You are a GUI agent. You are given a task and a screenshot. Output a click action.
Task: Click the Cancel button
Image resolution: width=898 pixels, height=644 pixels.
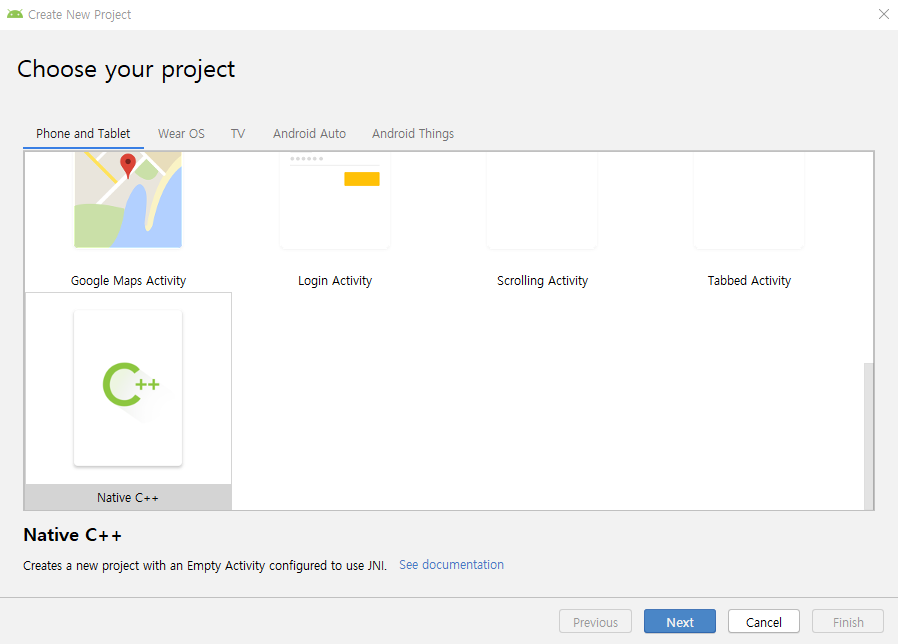click(x=763, y=622)
